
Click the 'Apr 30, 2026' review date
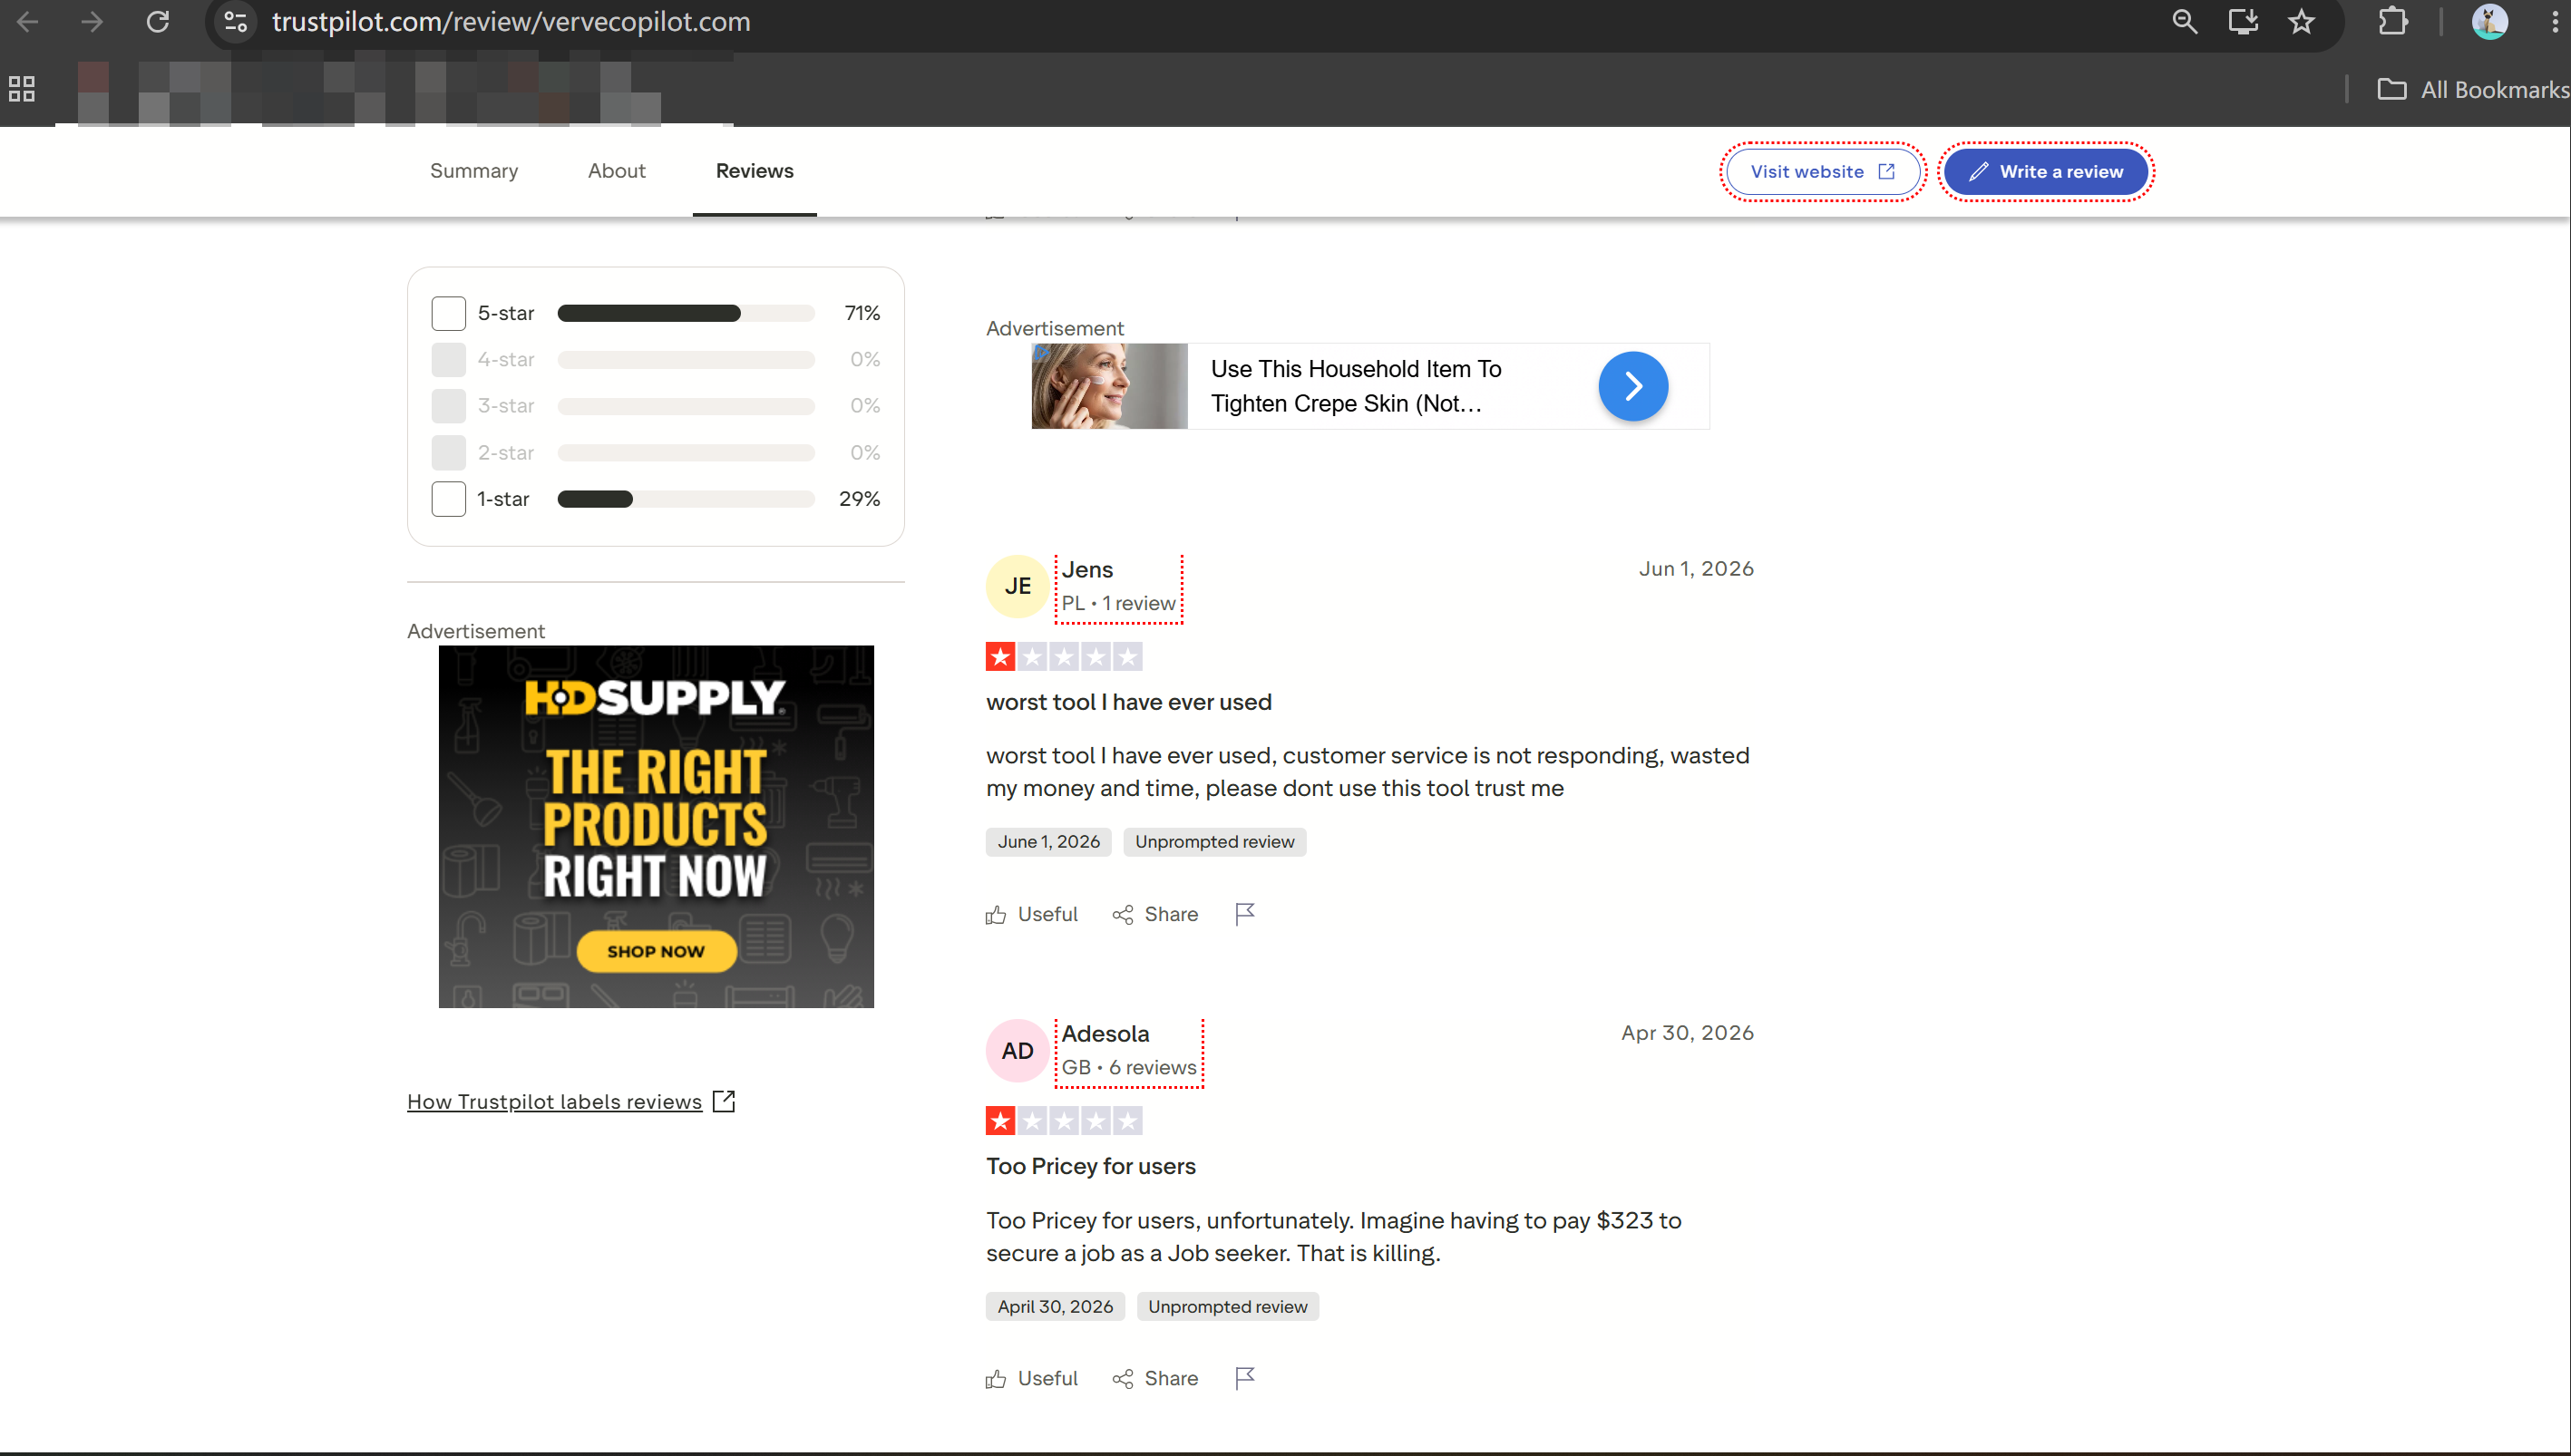point(1687,1033)
